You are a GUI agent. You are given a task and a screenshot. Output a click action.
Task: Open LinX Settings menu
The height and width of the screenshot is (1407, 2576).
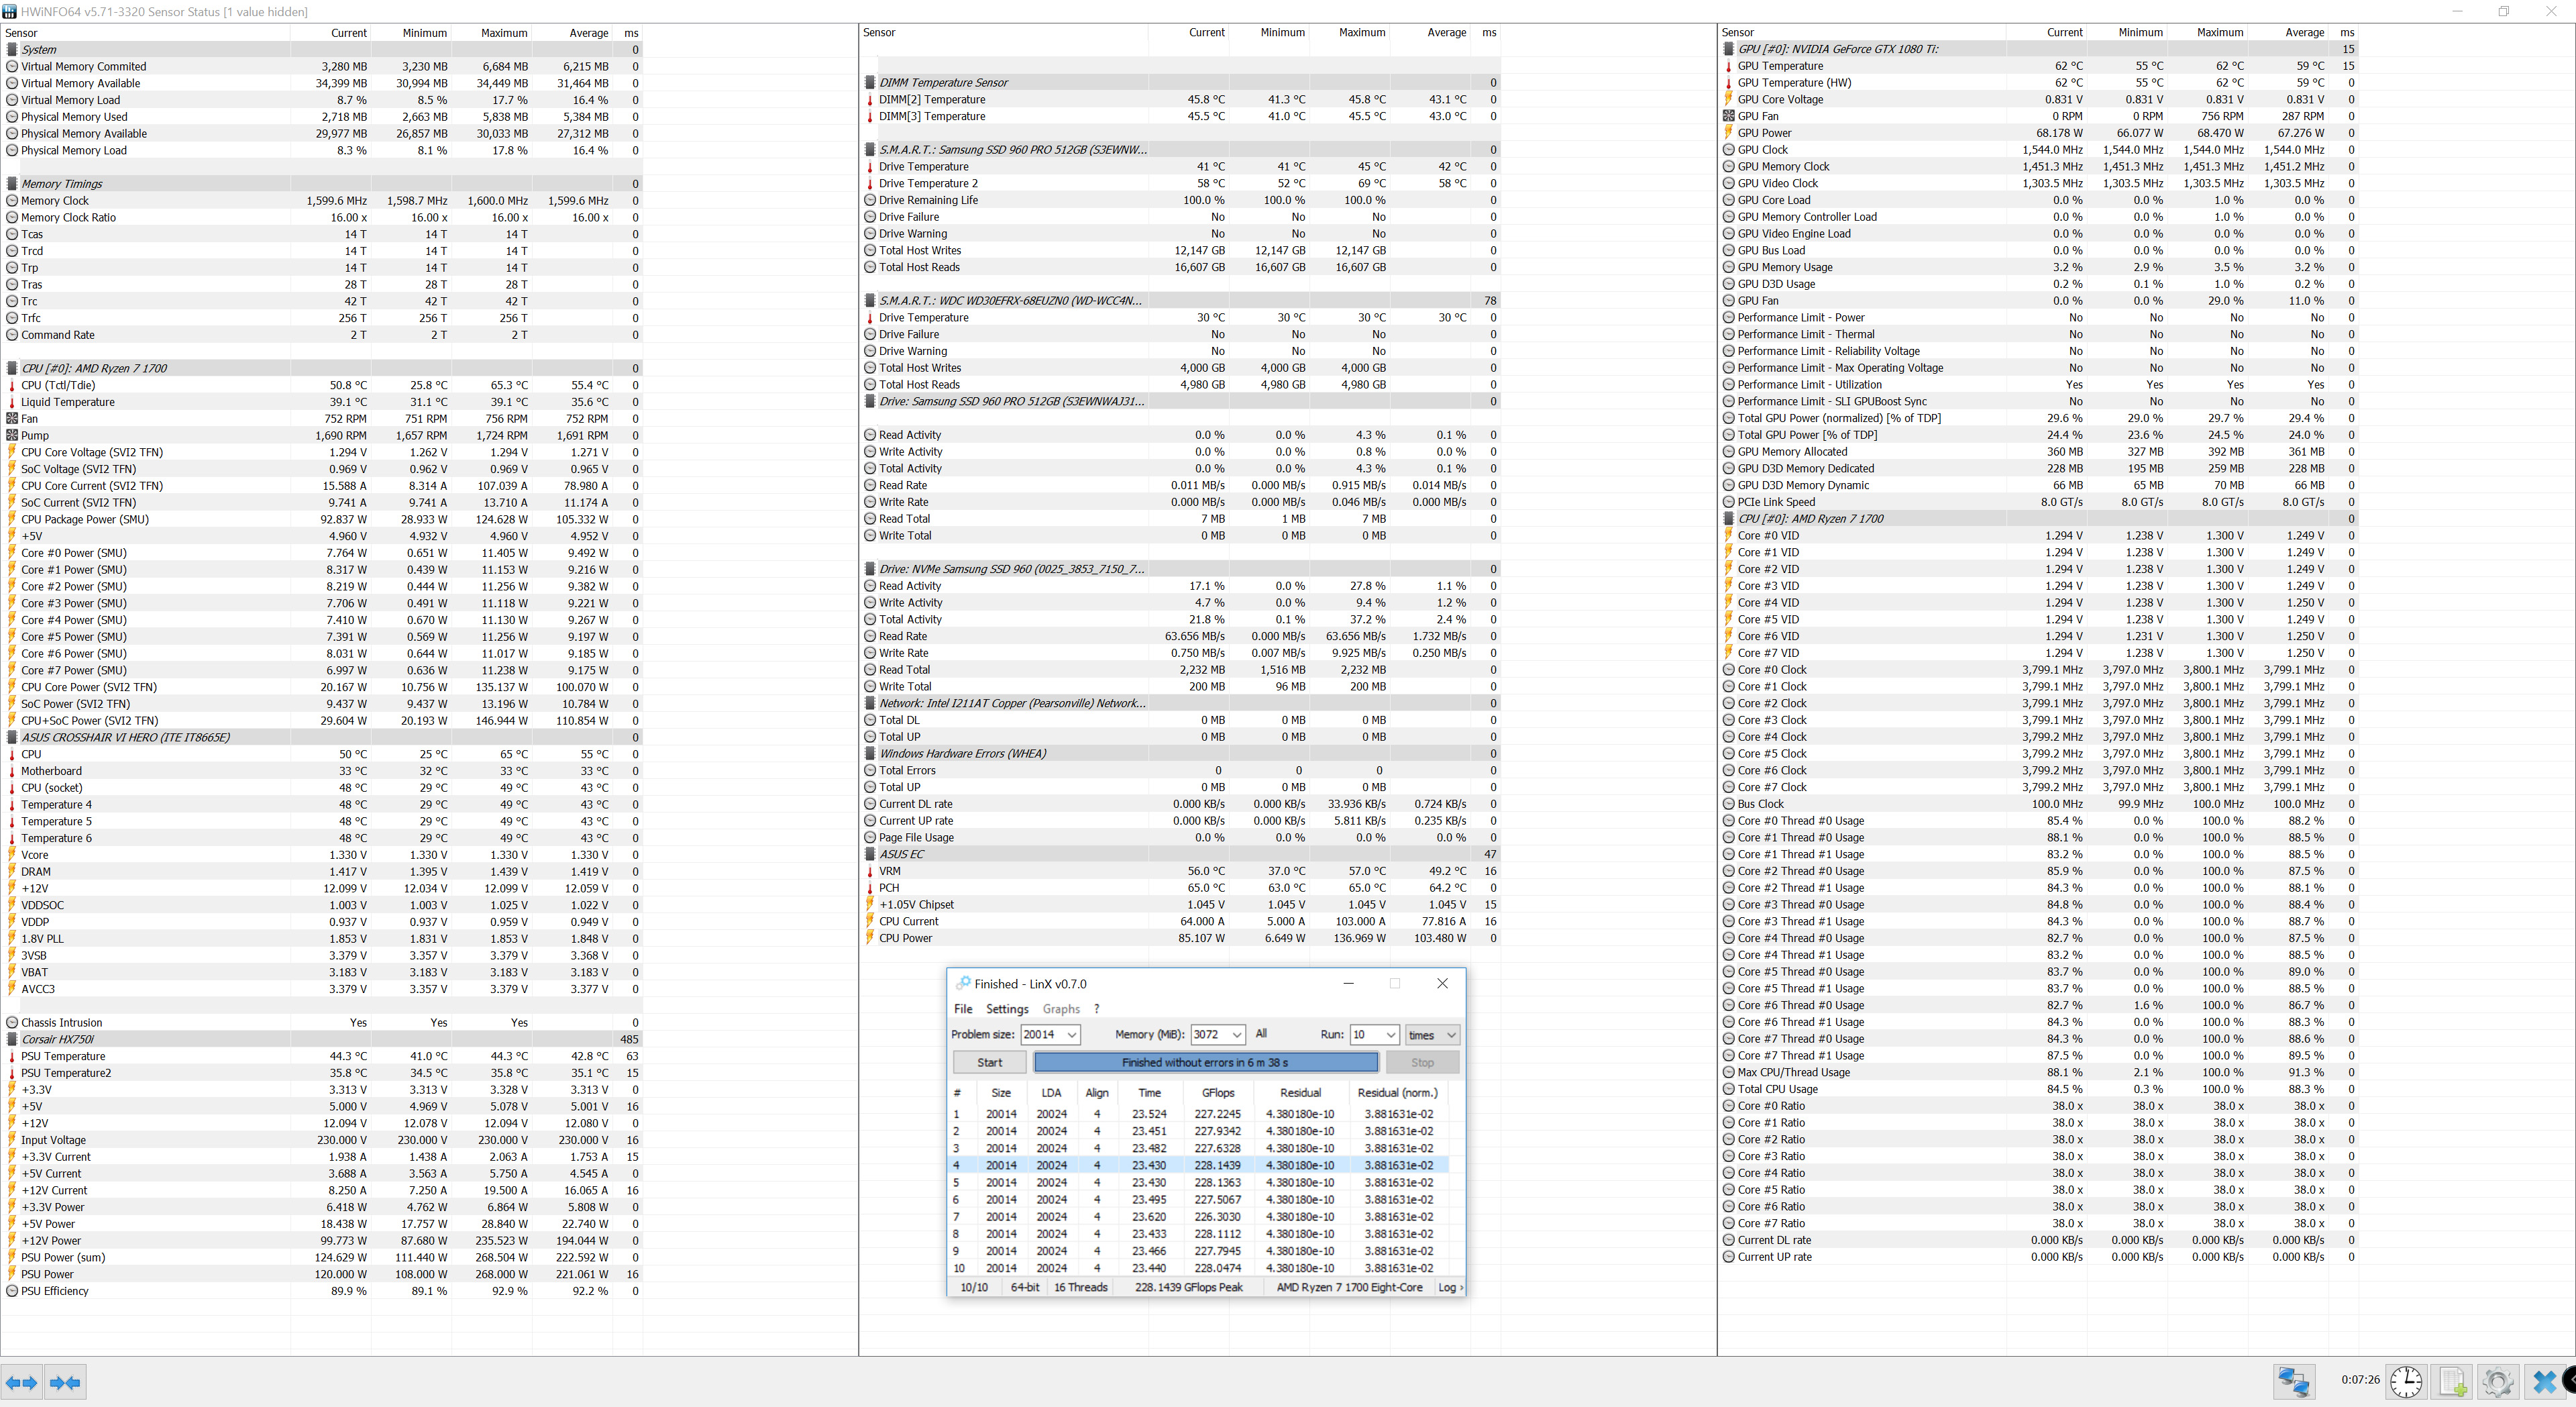pyautogui.click(x=1006, y=1009)
